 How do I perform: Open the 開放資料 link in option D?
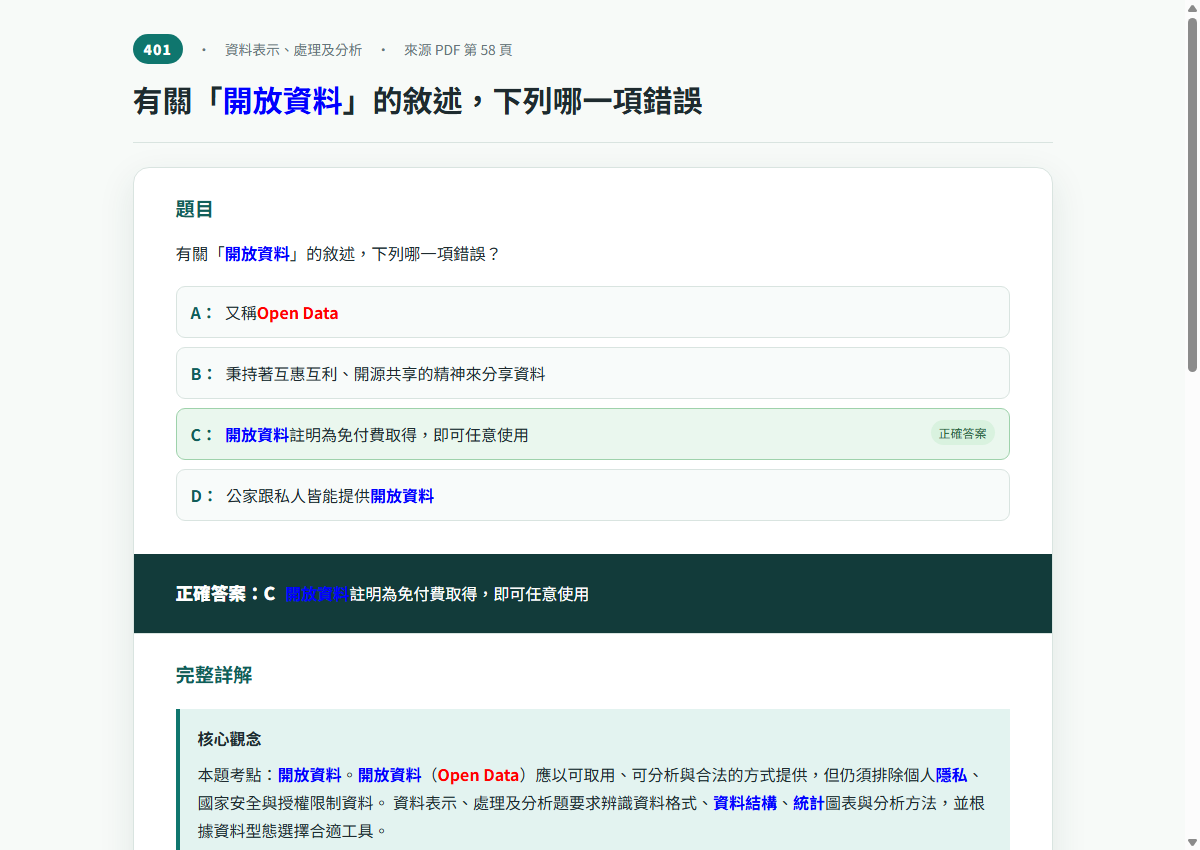(x=402, y=496)
